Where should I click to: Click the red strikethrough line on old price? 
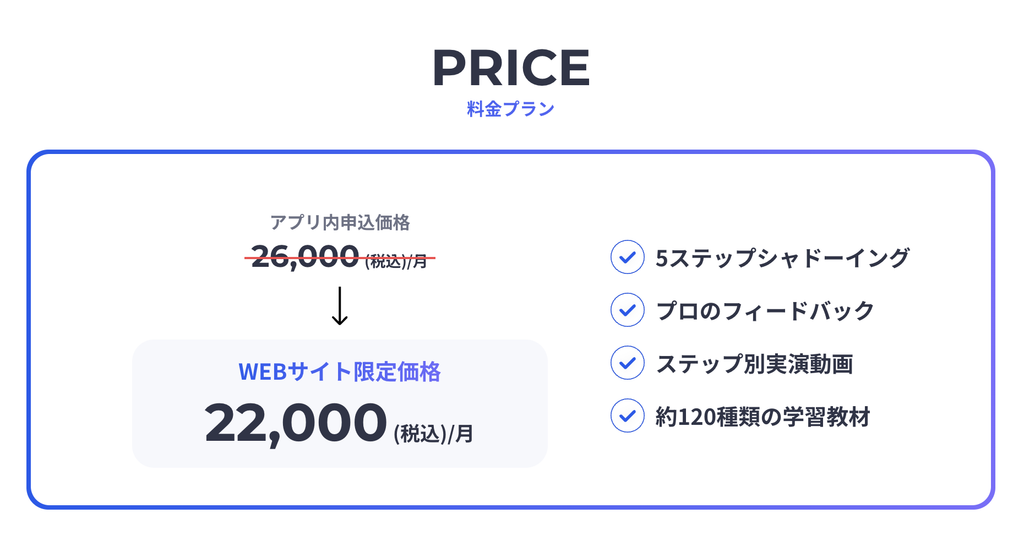tap(340, 258)
